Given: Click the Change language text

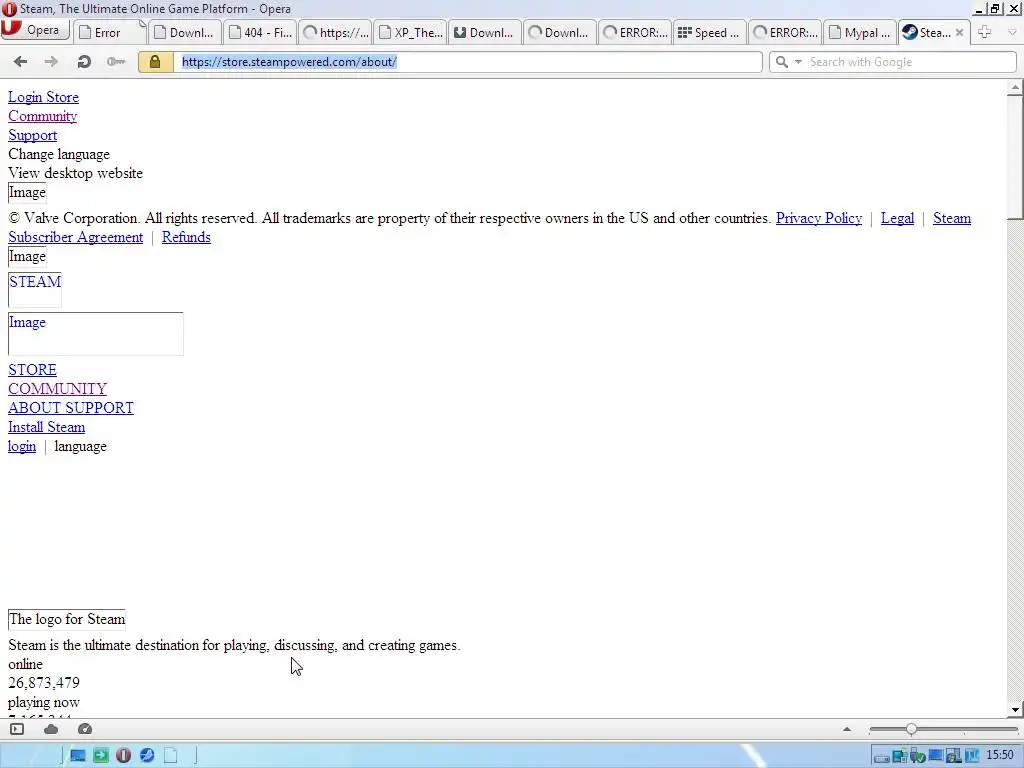Looking at the screenshot, I should click(x=59, y=154).
